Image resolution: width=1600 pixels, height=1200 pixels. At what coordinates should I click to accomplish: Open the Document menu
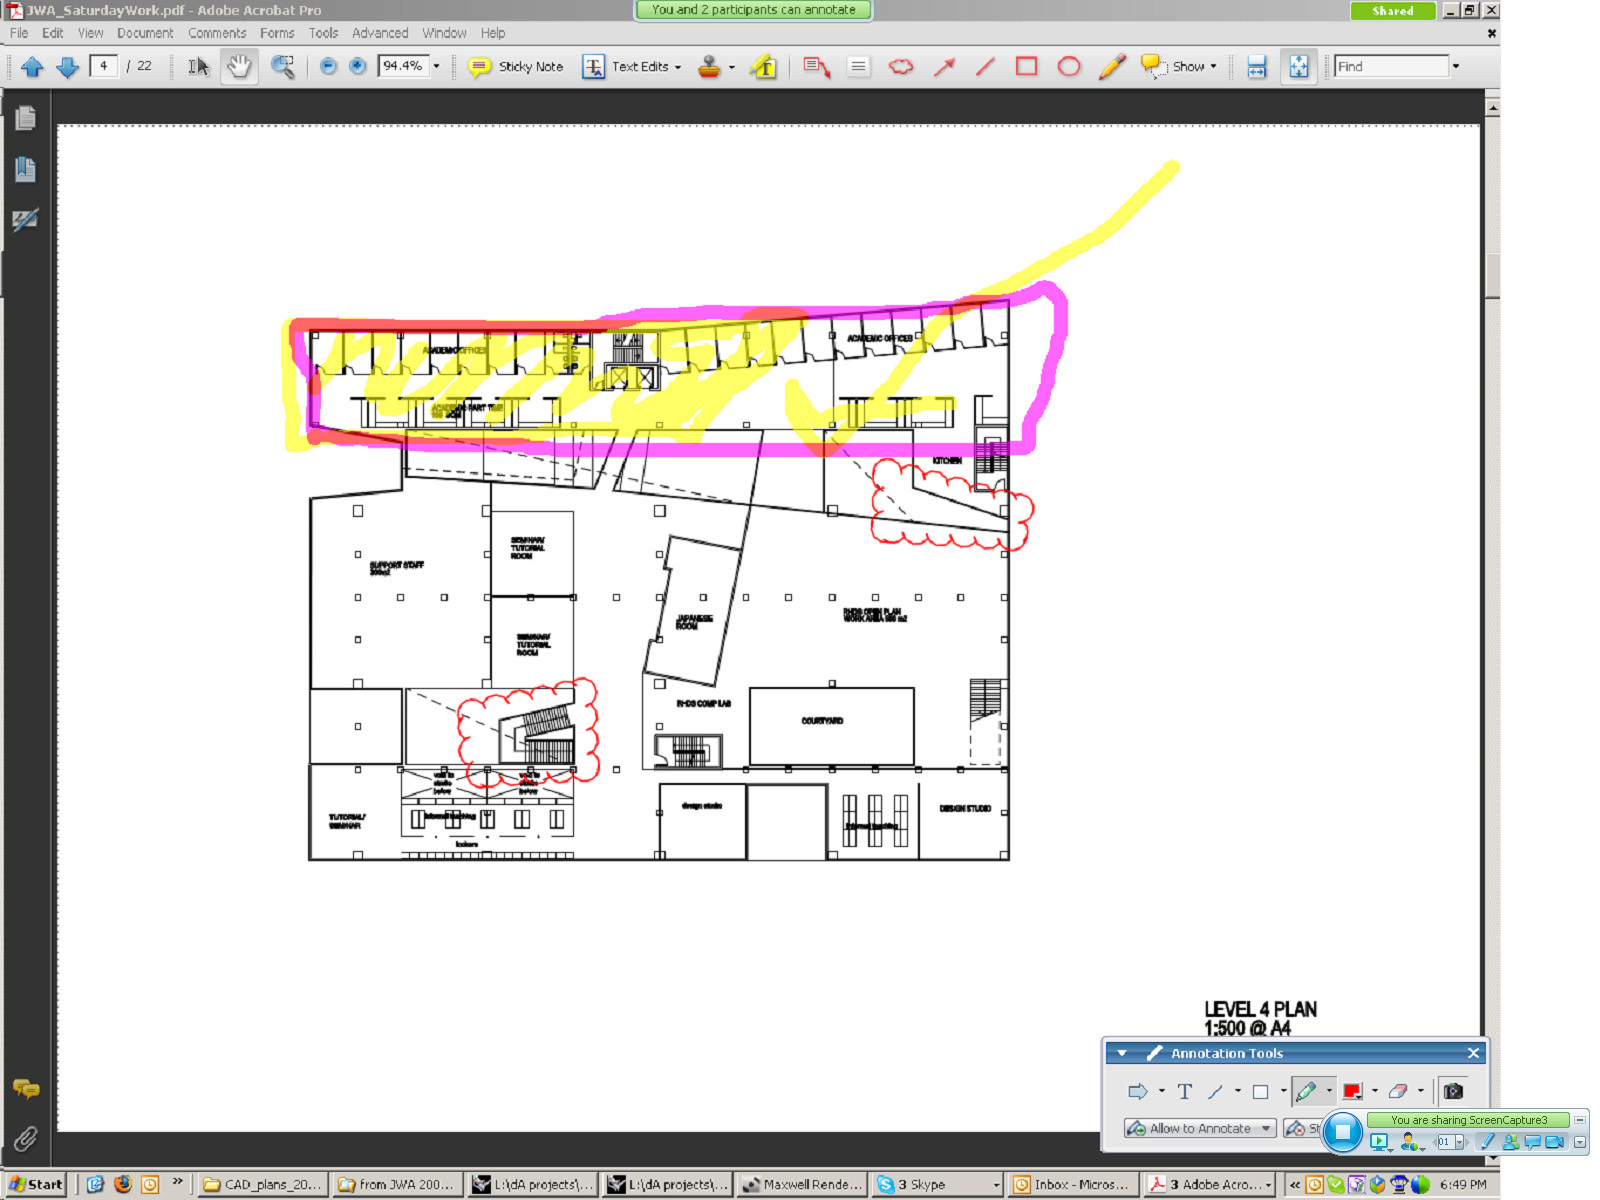pyautogui.click(x=145, y=33)
